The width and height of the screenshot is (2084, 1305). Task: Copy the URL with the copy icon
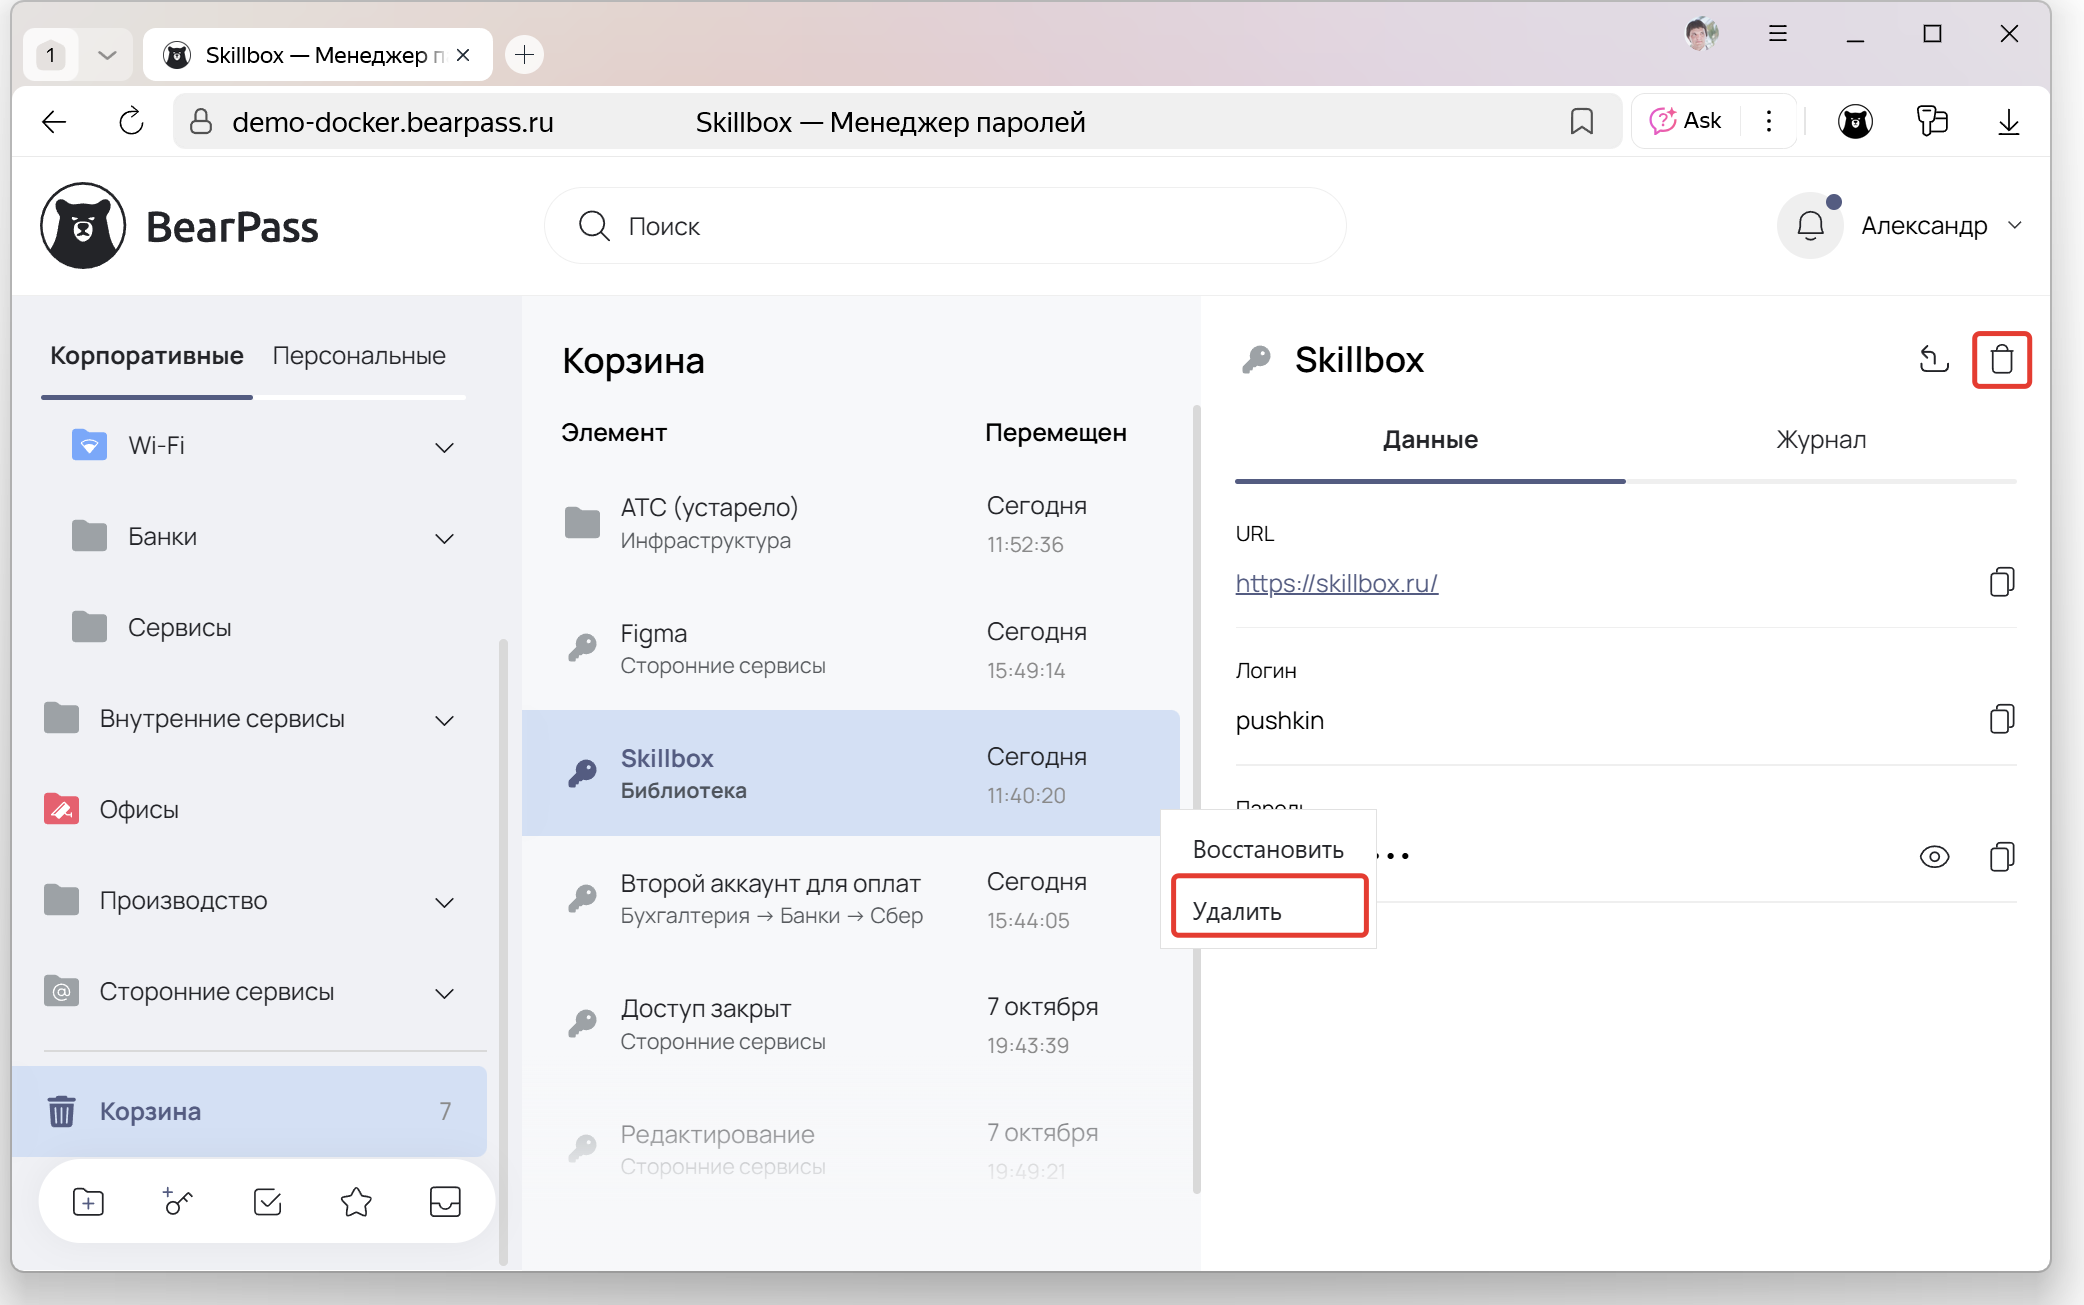pyautogui.click(x=2001, y=582)
